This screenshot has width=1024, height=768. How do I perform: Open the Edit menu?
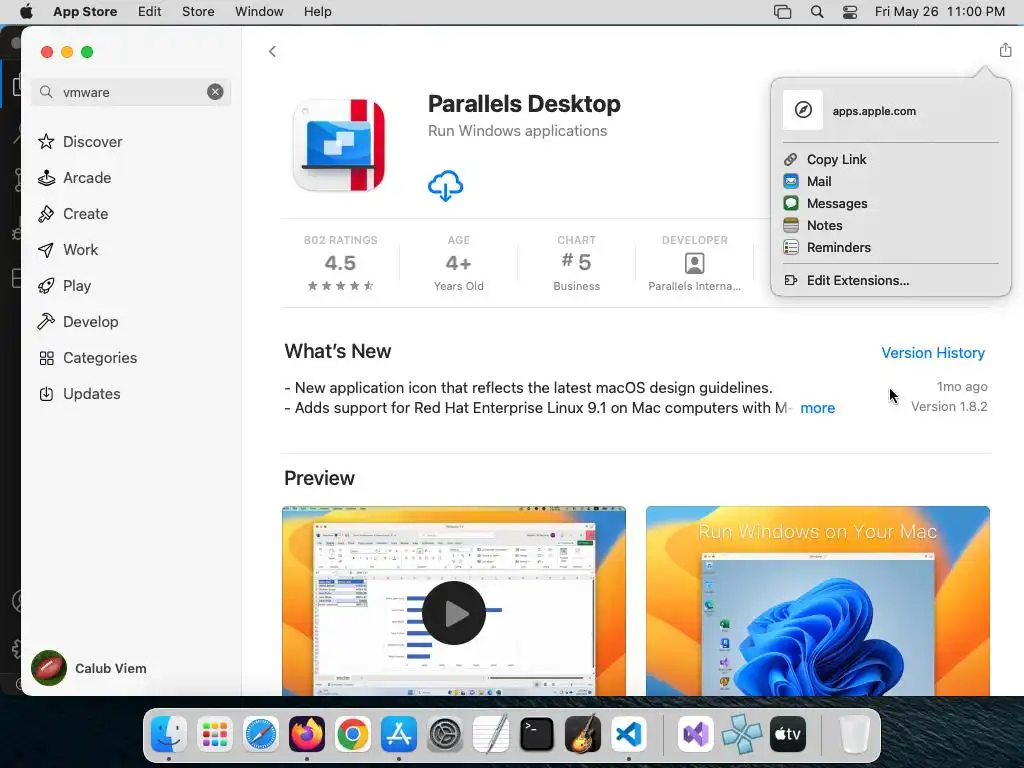pos(150,11)
